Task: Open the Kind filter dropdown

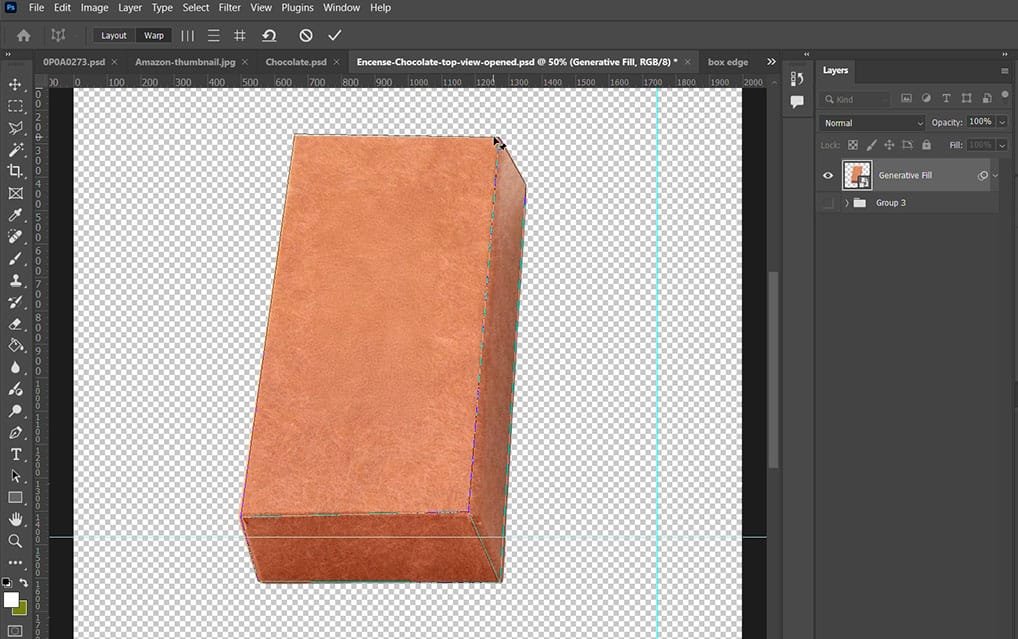Action: click(x=856, y=99)
